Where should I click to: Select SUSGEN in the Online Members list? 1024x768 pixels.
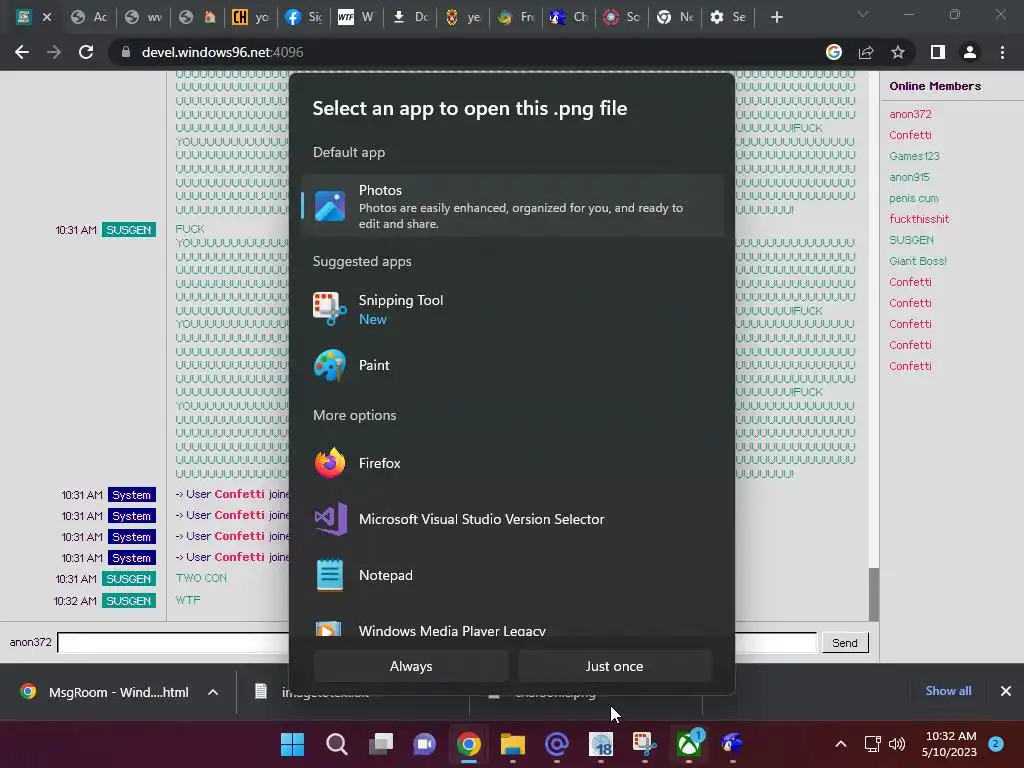coord(911,240)
